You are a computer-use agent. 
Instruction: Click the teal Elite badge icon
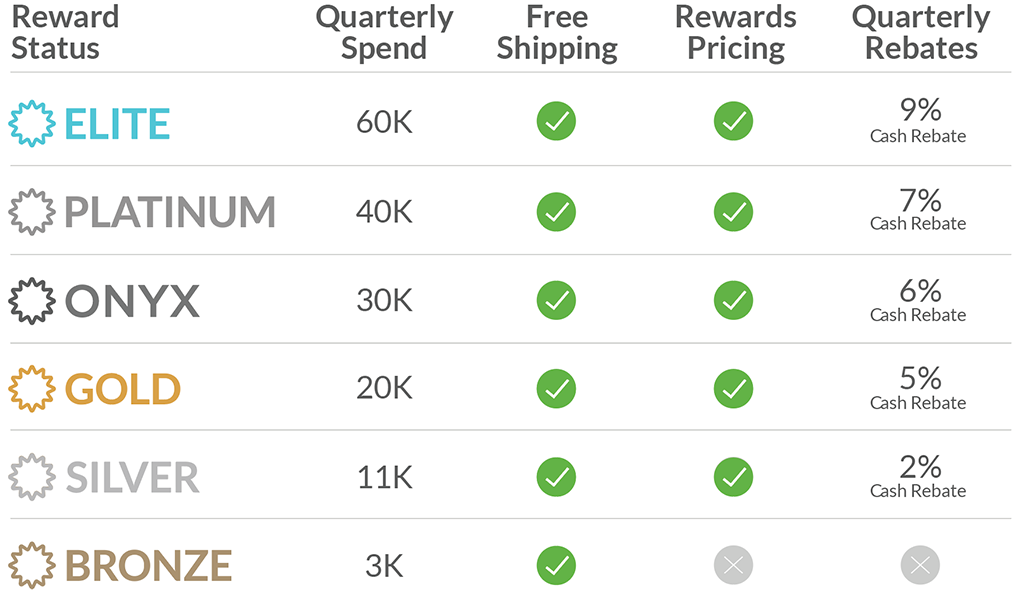32,123
